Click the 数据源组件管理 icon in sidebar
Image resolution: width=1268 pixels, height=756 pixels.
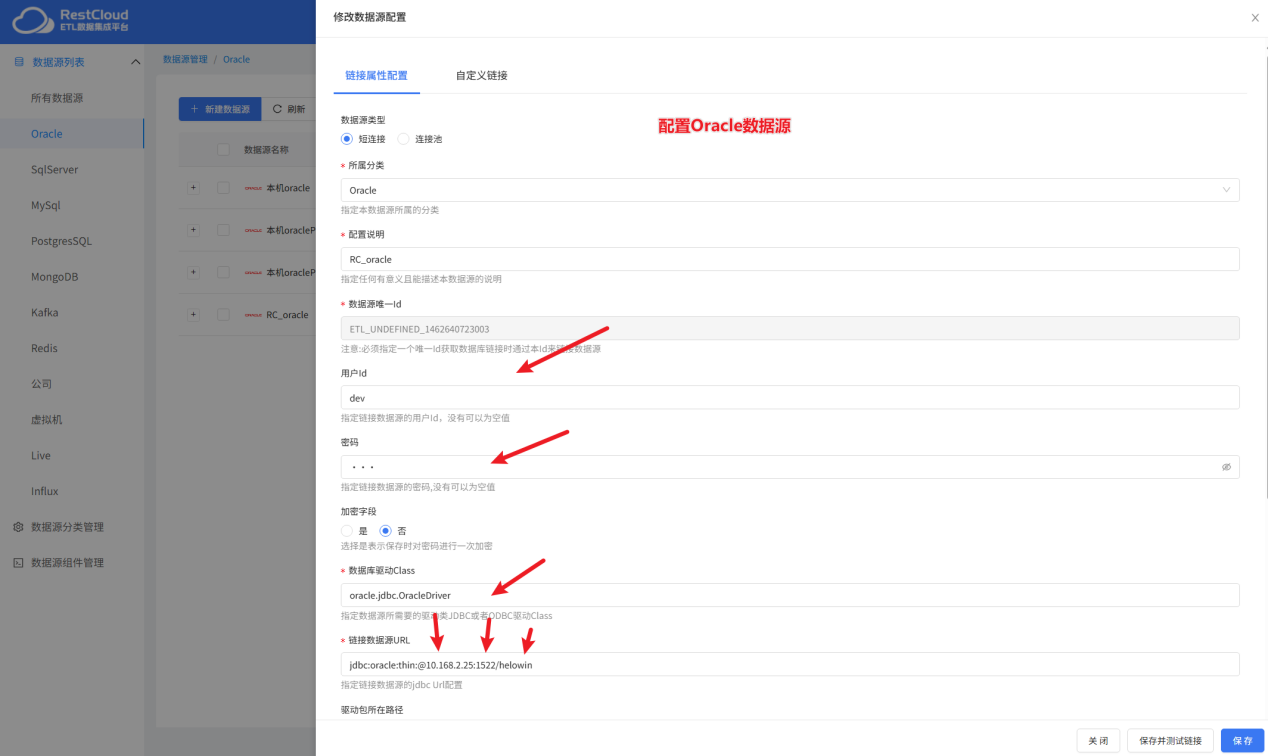tap(18, 563)
